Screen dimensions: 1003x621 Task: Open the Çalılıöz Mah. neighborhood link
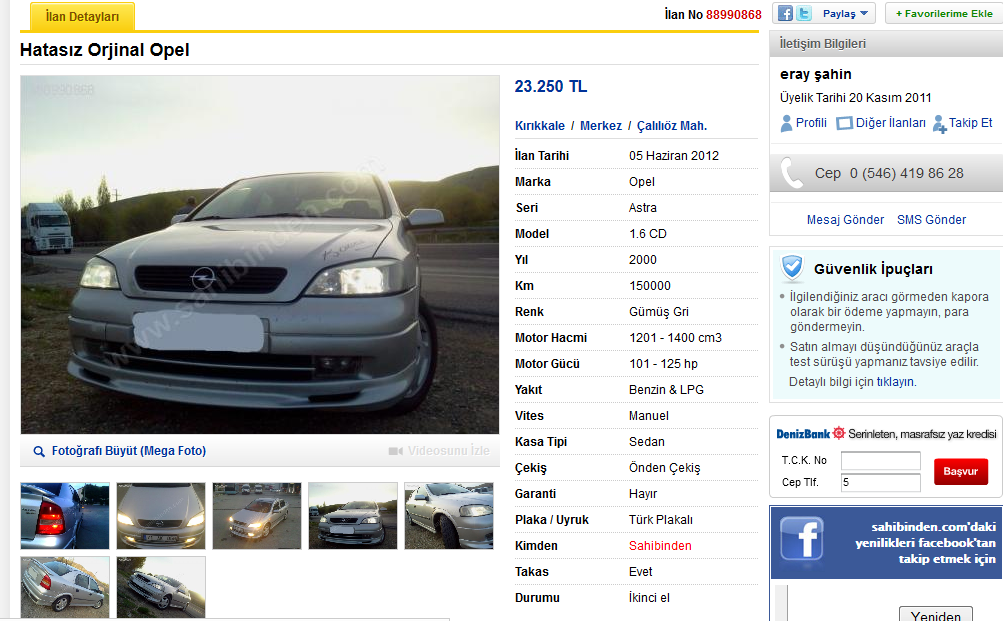pyautogui.click(x=672, y=126)
